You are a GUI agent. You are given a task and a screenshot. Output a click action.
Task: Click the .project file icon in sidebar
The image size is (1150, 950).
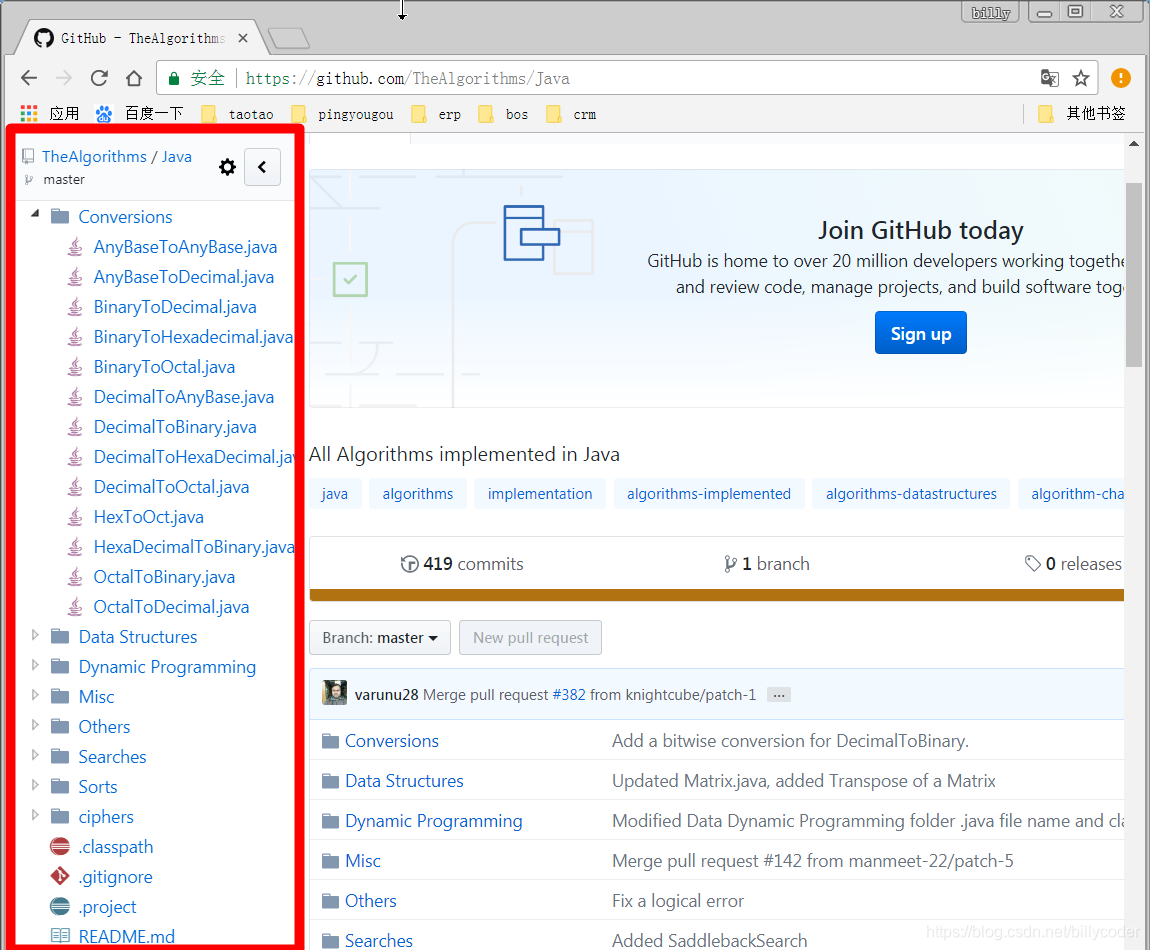point(60,907)
